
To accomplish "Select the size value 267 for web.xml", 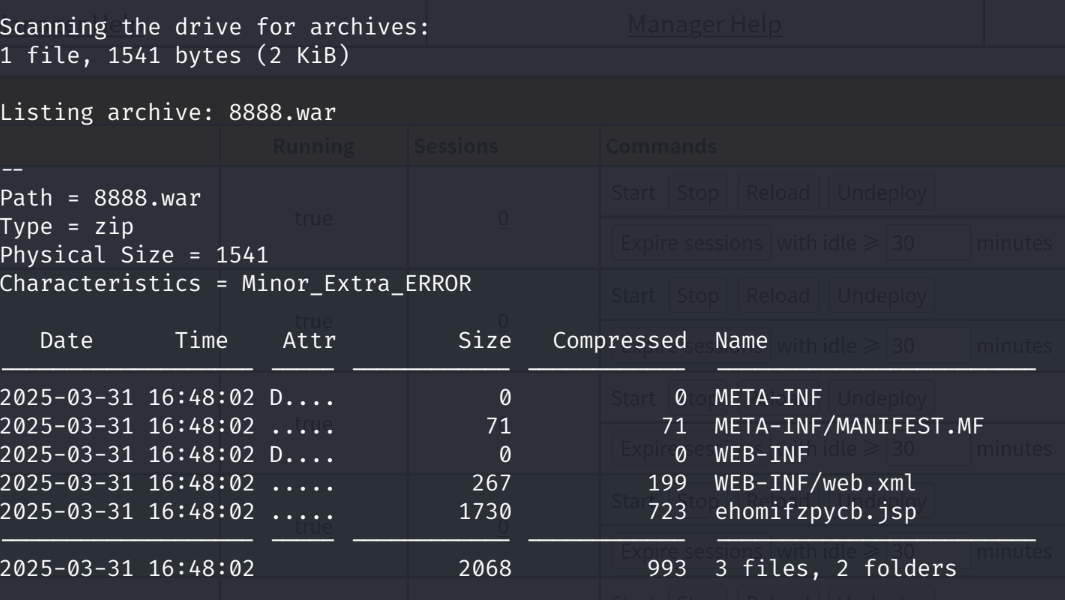I will click(x=491, y=484).
